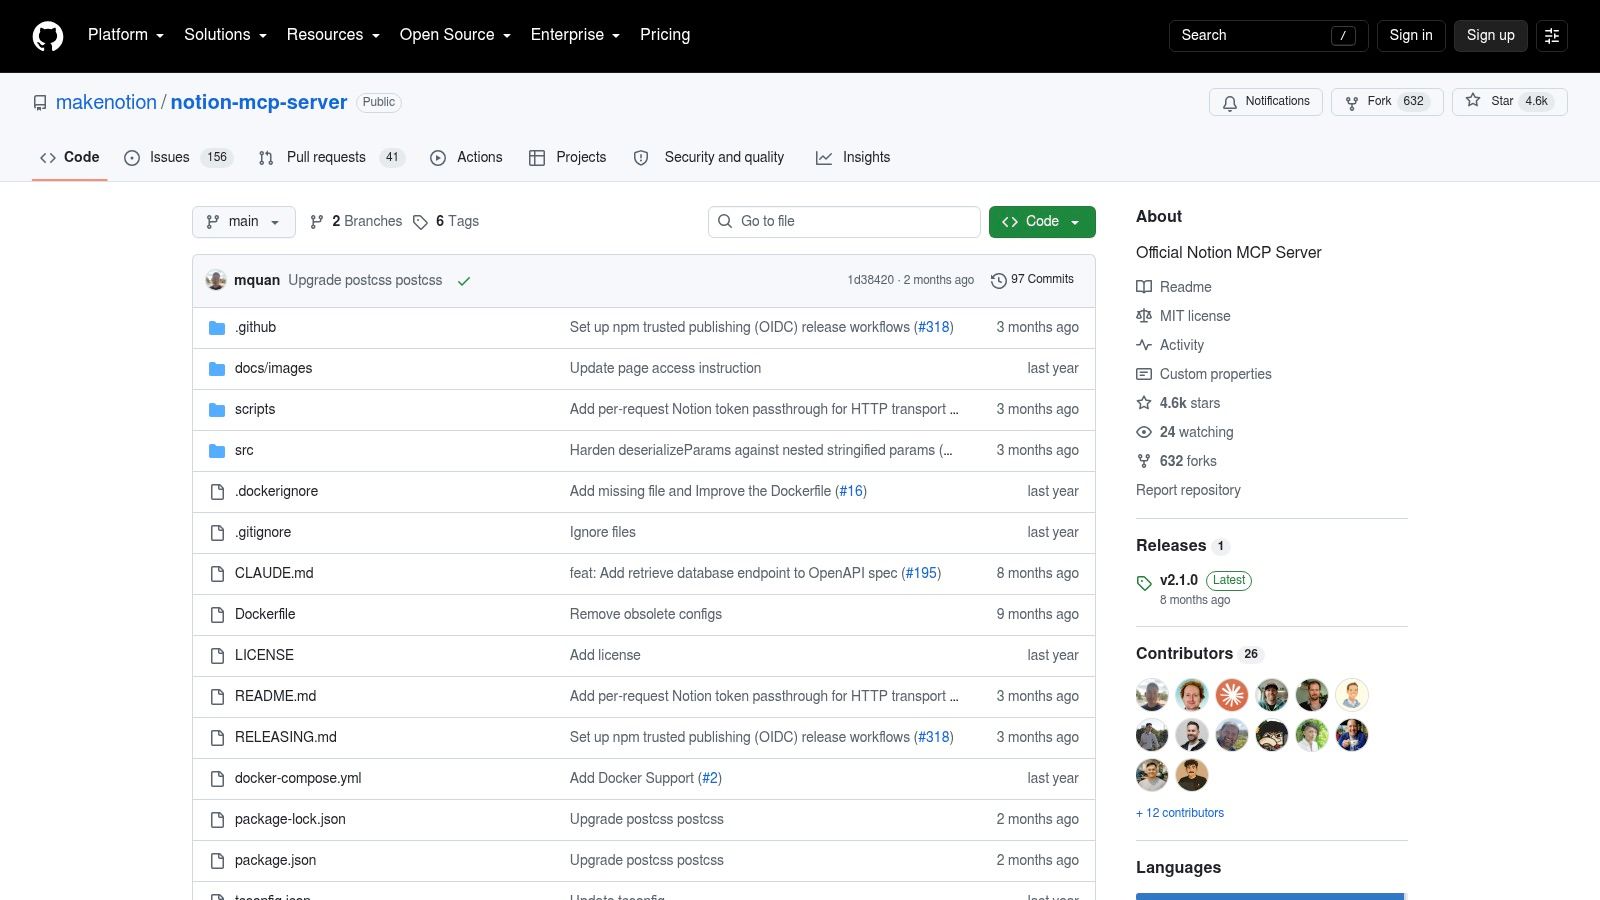Screen dimensions: 1600x900
Task: Open the .gitignore file
Action: 263,532
